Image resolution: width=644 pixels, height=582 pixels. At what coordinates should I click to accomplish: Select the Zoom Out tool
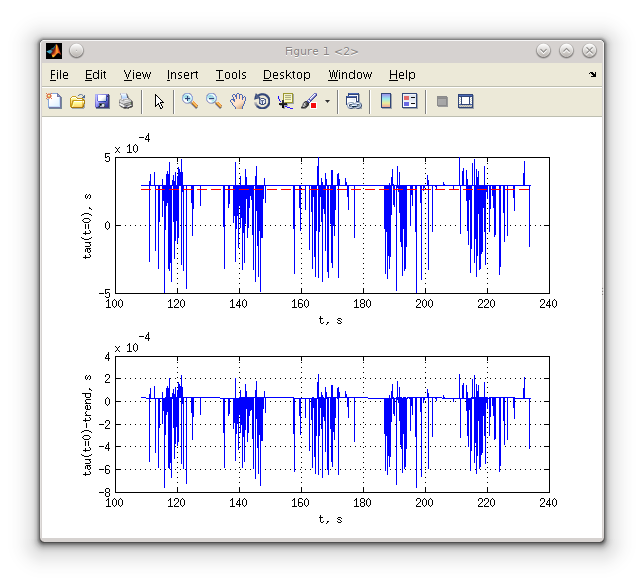click(213, 101)
